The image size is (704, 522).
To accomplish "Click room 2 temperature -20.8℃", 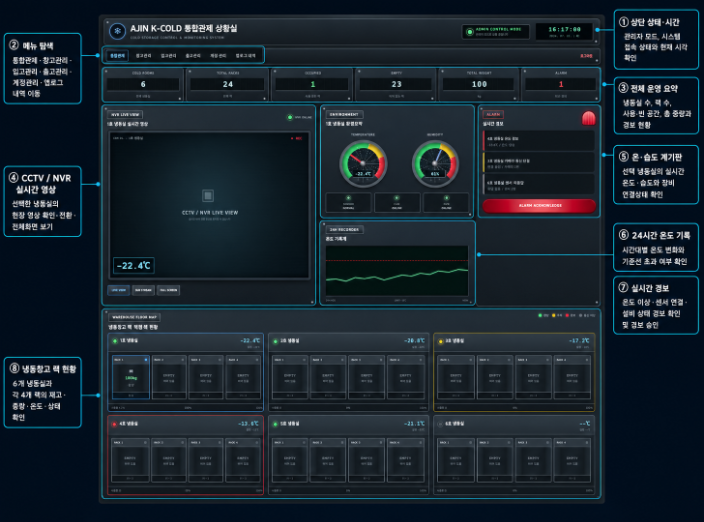I will [x=414, y=341].
